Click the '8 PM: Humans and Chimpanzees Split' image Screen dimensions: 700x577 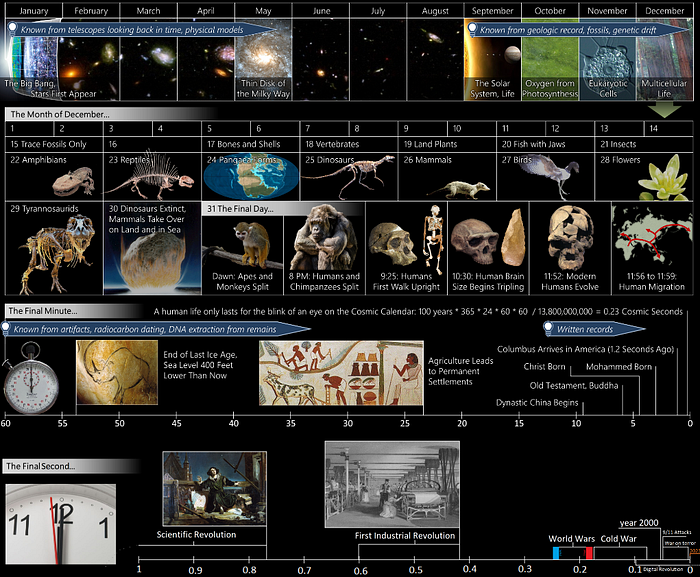coord(324,237)
